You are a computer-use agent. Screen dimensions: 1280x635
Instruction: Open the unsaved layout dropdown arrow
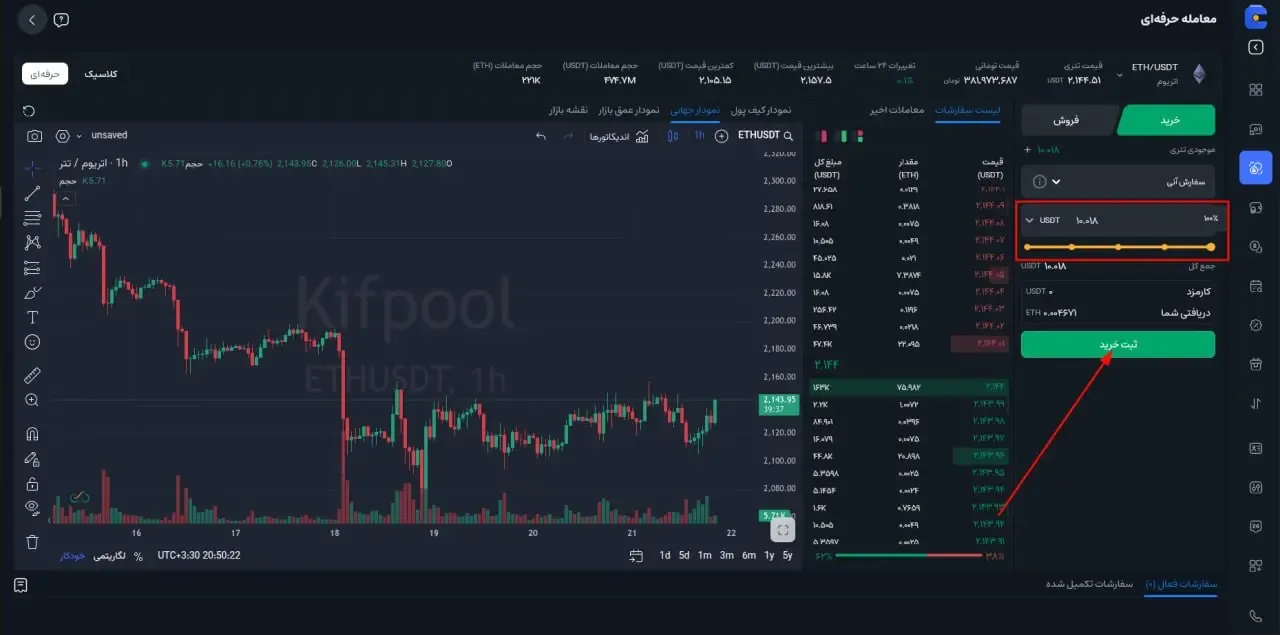tap(79, 136)
